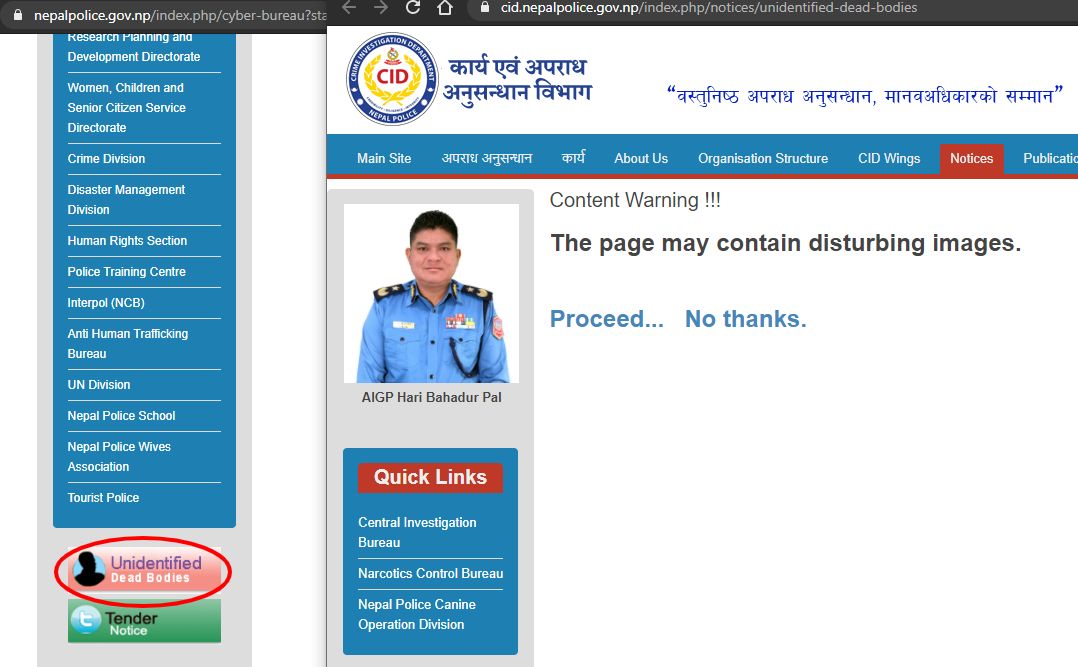Viewport: 1078px width, 667px height.
Task: Click the browser back arrow
Action: click(348, 9)
